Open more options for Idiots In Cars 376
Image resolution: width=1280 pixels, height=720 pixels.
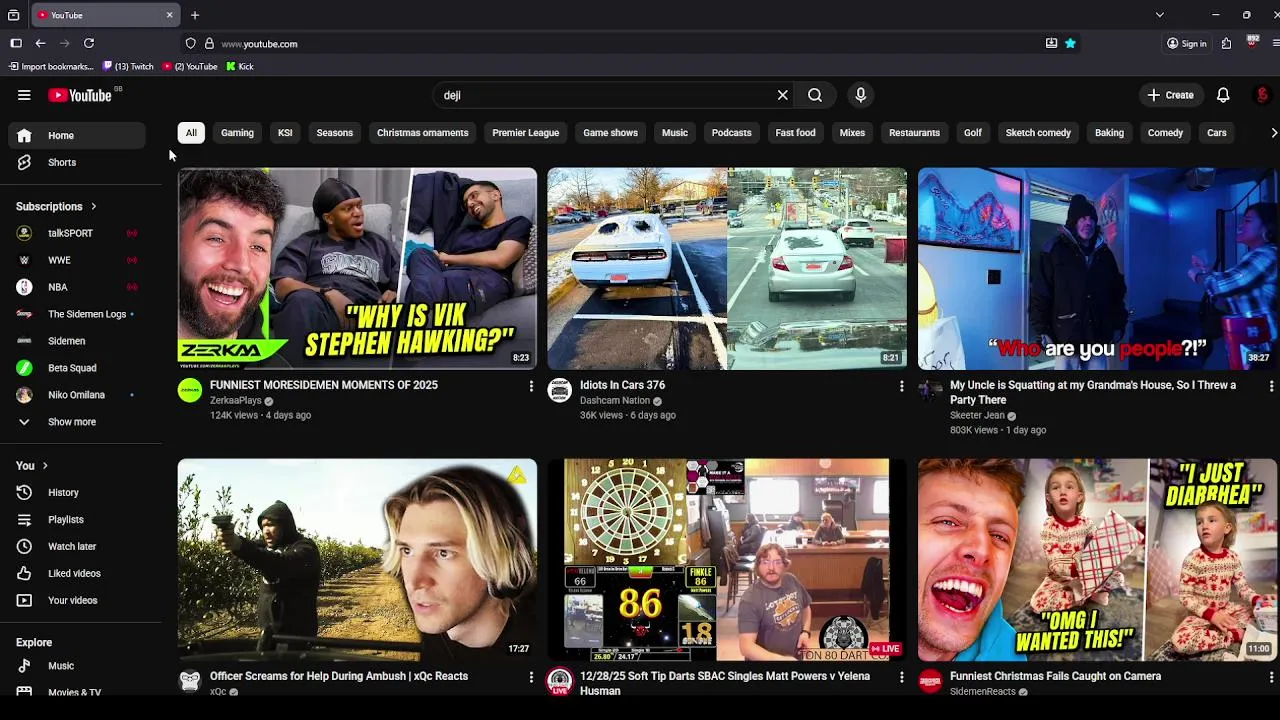[901, 386]
